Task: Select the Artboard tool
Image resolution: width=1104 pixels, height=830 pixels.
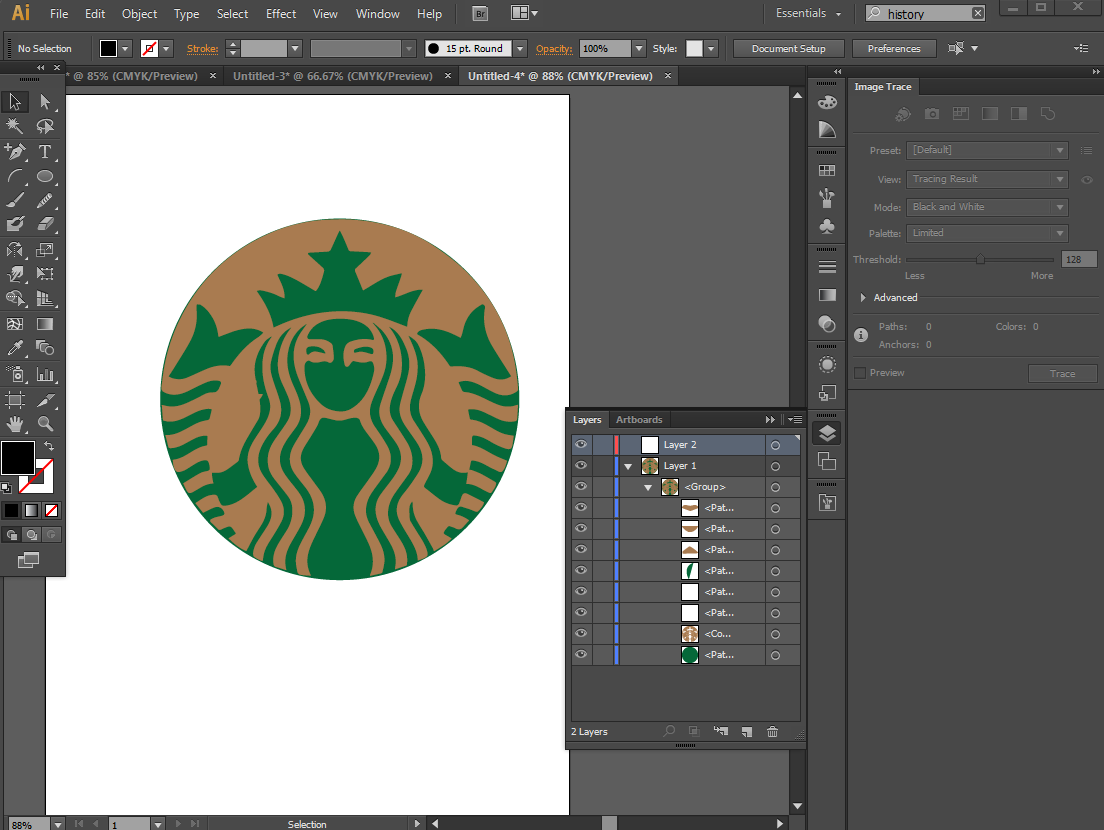Action: click(x=15, y=400)
